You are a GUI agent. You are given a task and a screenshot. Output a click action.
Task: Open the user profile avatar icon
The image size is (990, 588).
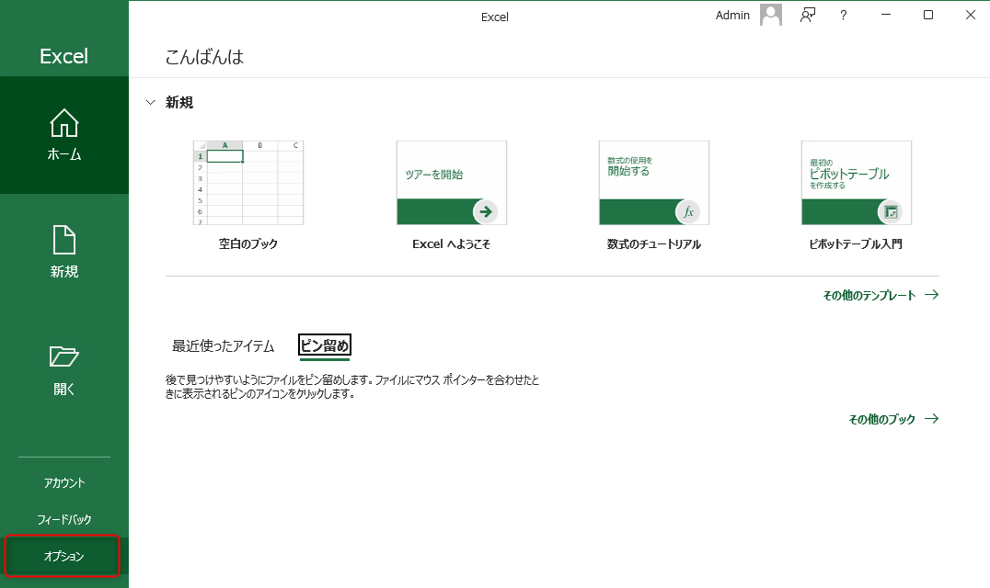tap(770, 15)
